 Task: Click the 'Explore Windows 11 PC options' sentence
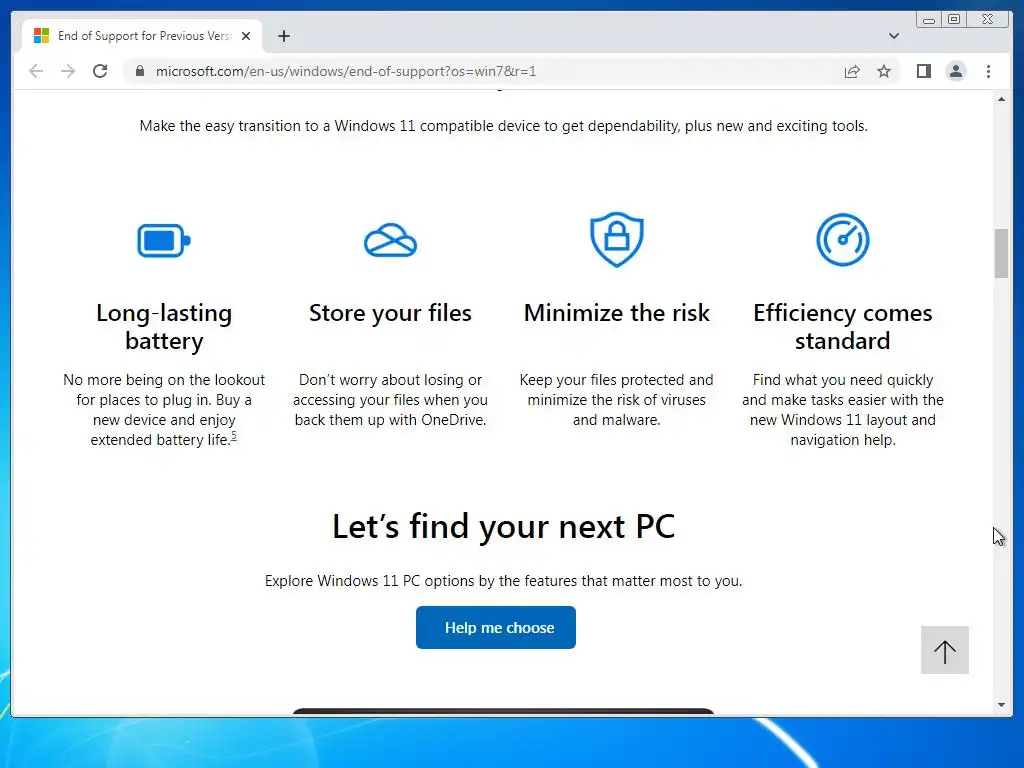point(504,581)
